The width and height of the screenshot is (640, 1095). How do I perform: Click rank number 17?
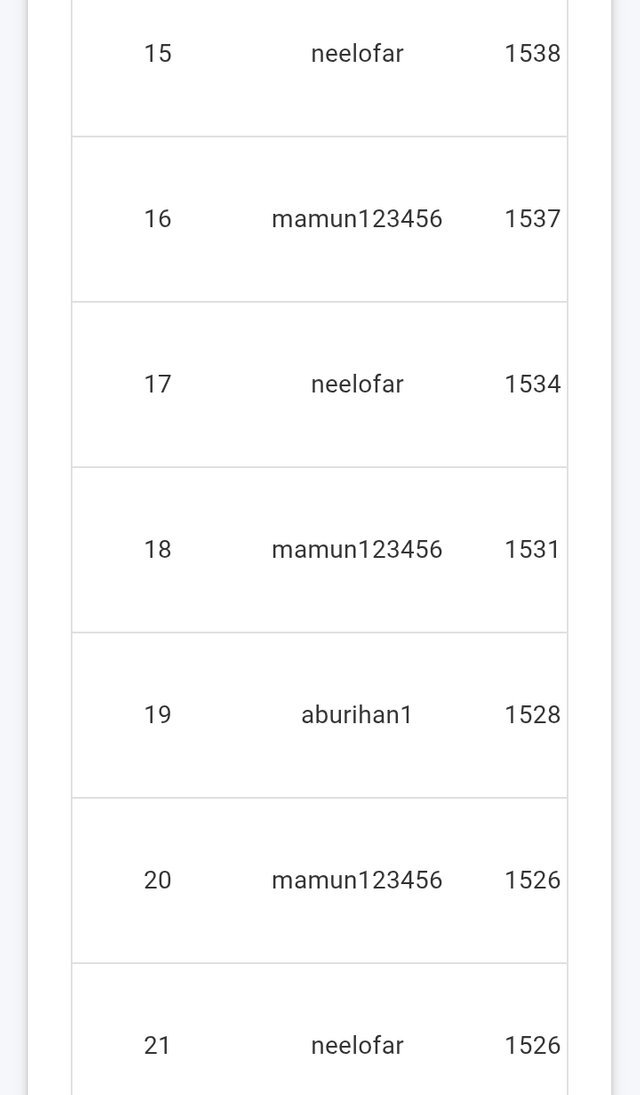click(157, 385)
